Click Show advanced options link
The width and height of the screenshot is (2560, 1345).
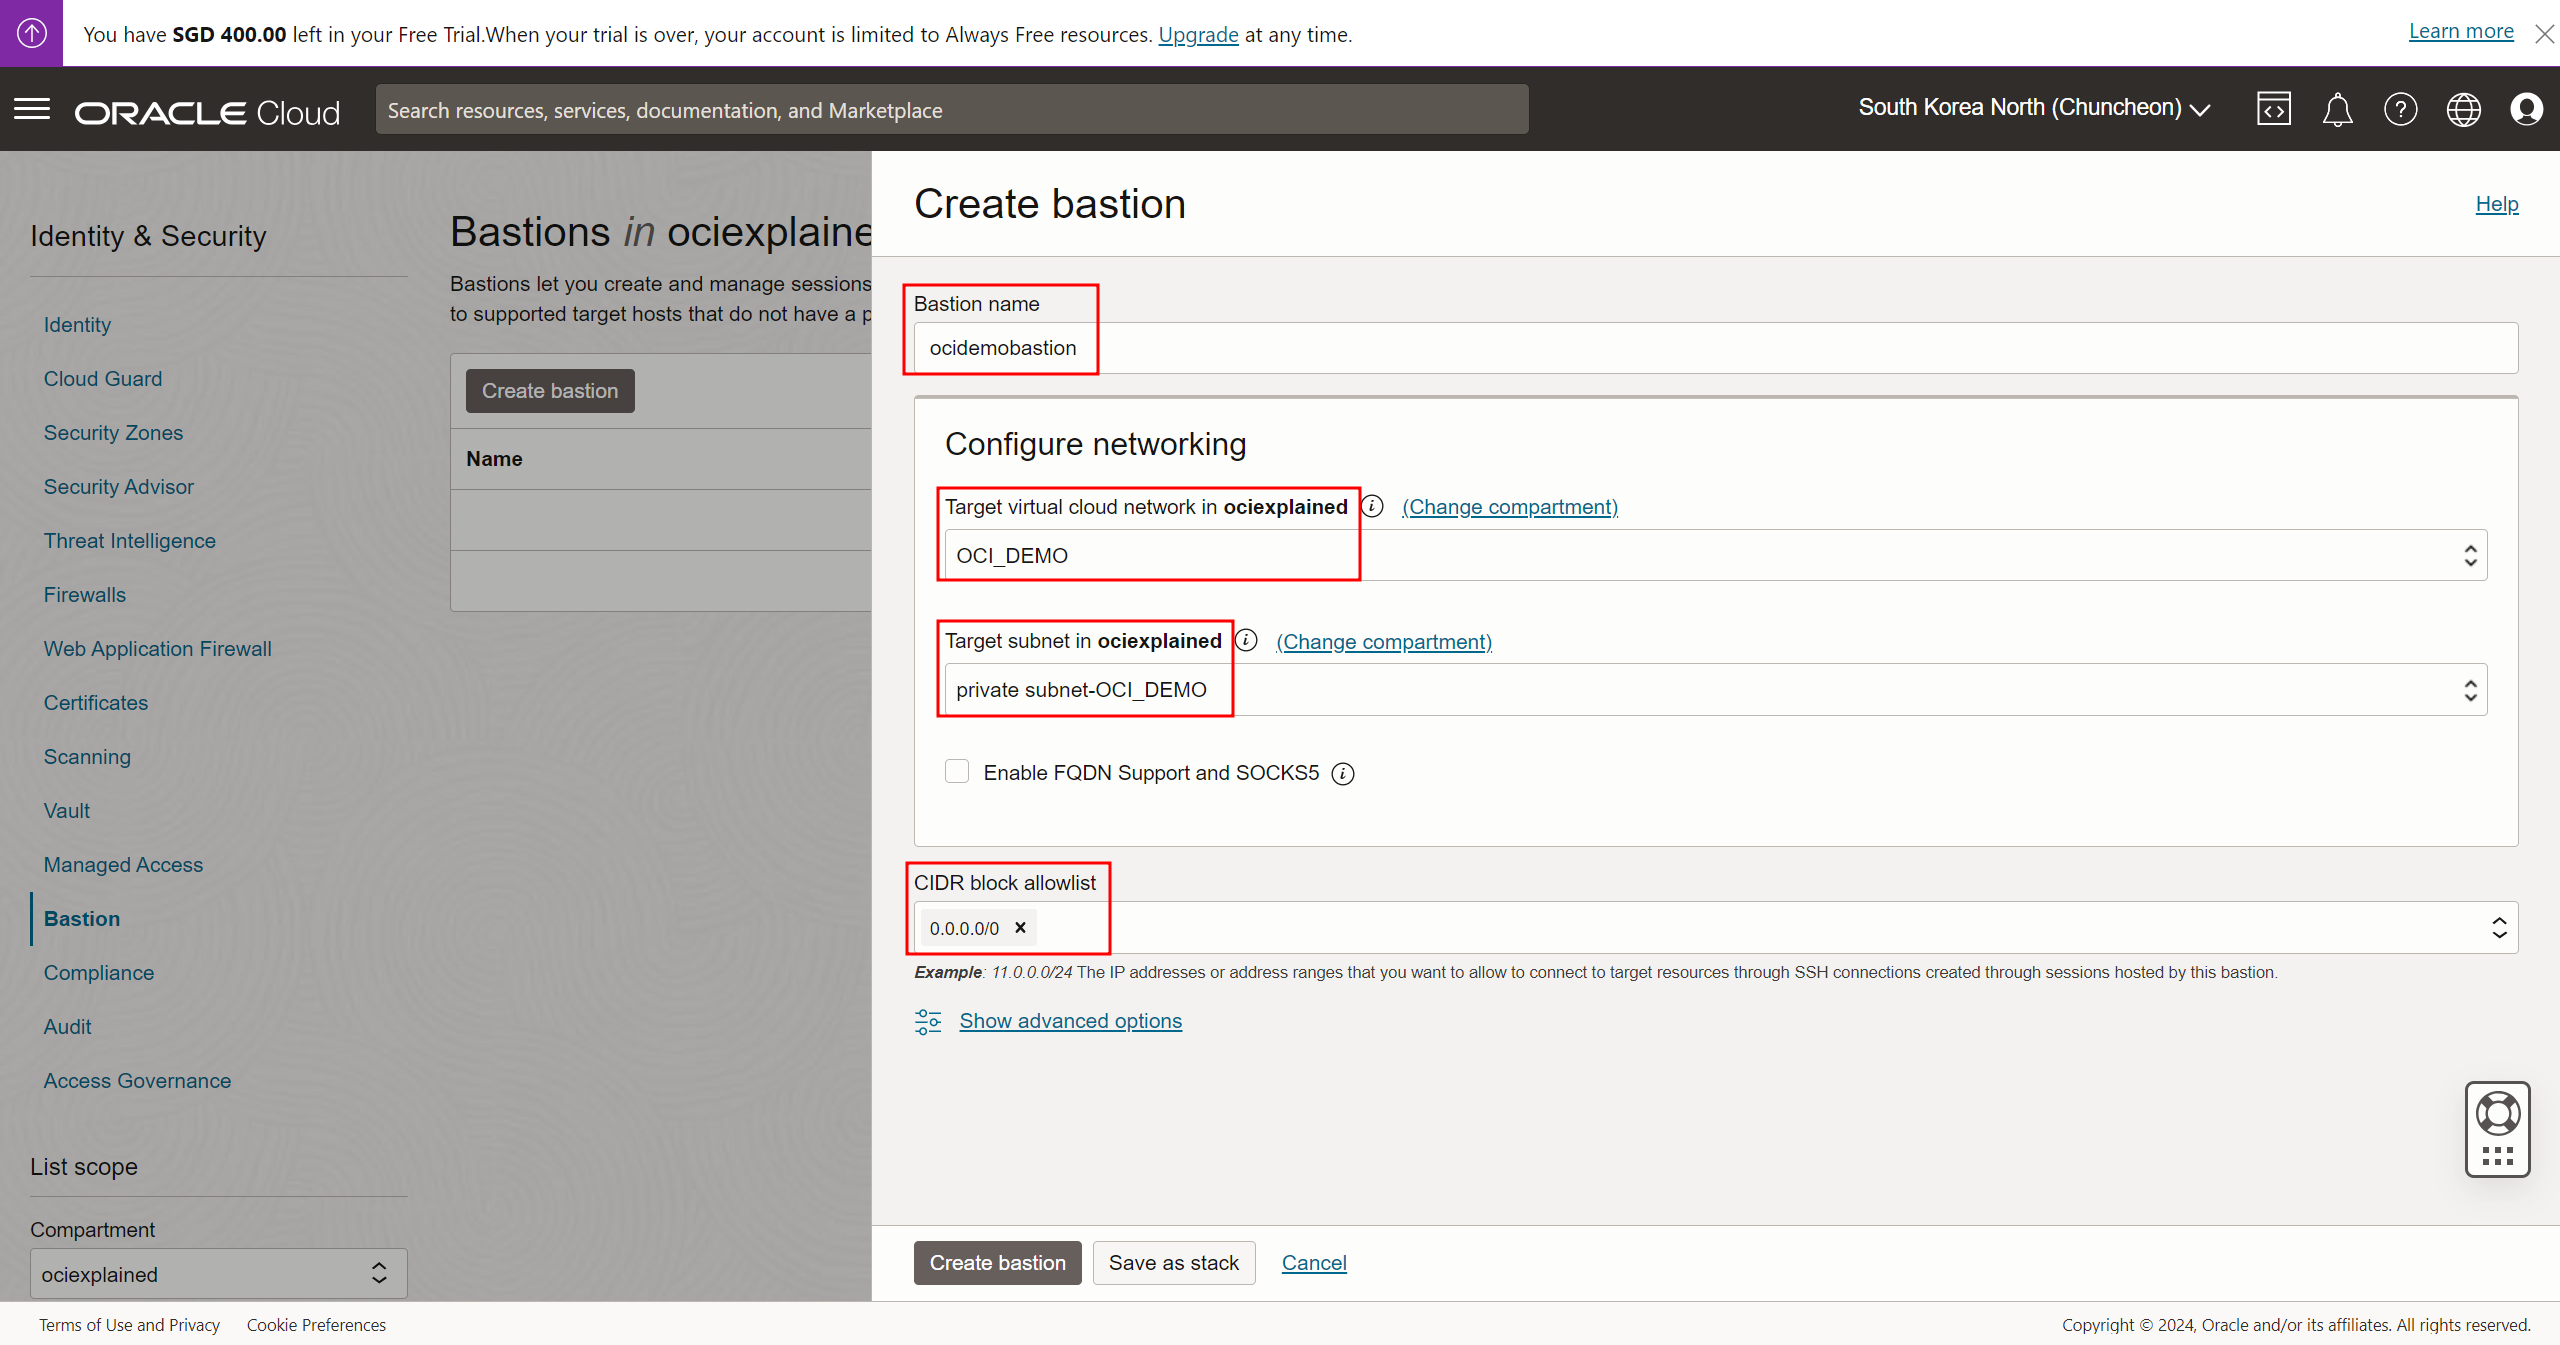coord(1070,1020)
